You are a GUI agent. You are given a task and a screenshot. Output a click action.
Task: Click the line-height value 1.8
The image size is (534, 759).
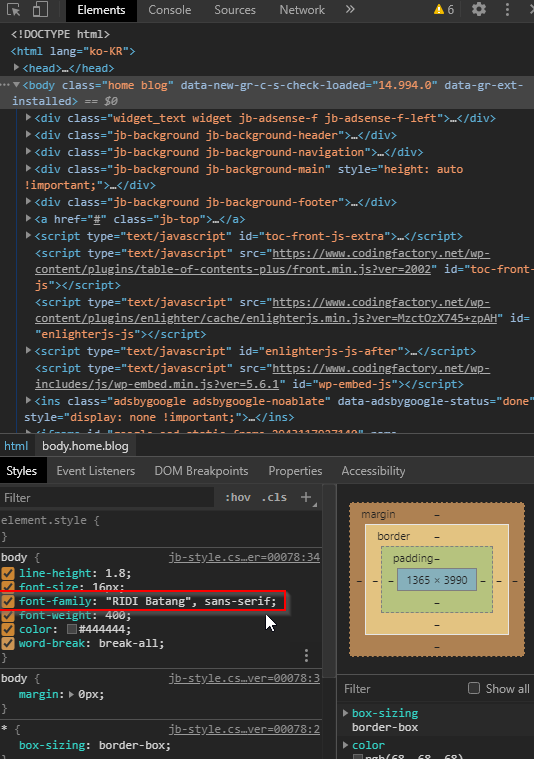click(x=116, y=573)
